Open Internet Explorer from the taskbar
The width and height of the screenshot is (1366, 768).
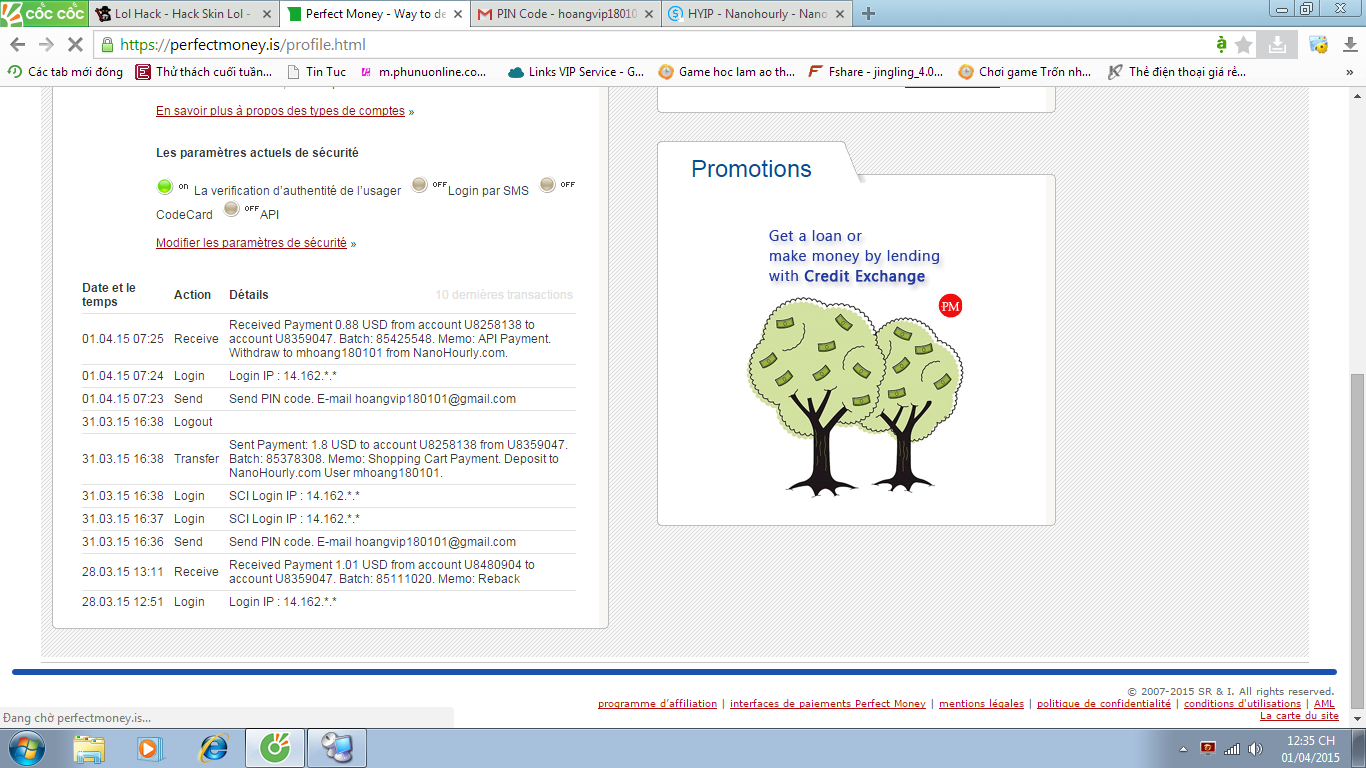pyautogui.click(x=214, y=747)
